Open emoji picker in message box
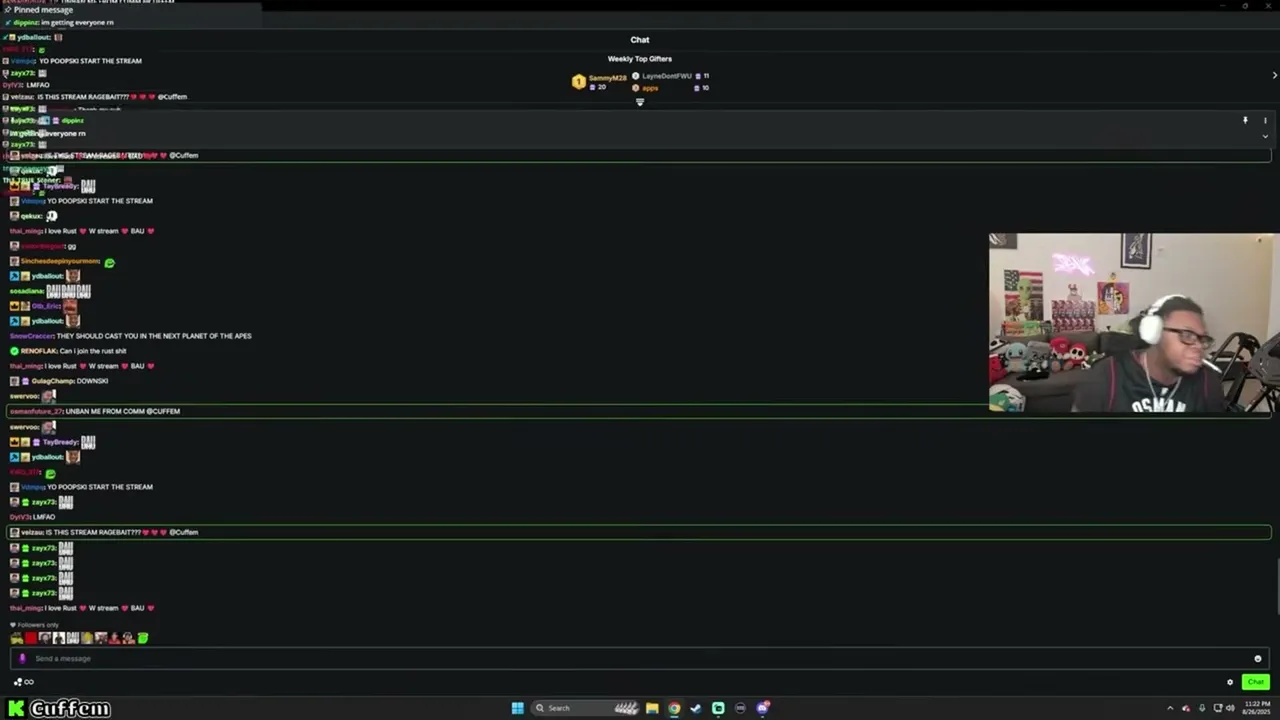The width and height of the screenshot is (1280, 720). point(1258,658)
